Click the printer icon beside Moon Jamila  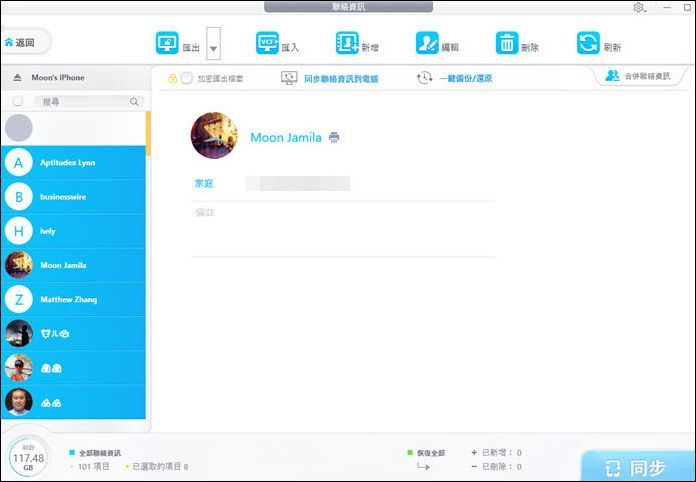pyautogui.click(x=334, y=137)
